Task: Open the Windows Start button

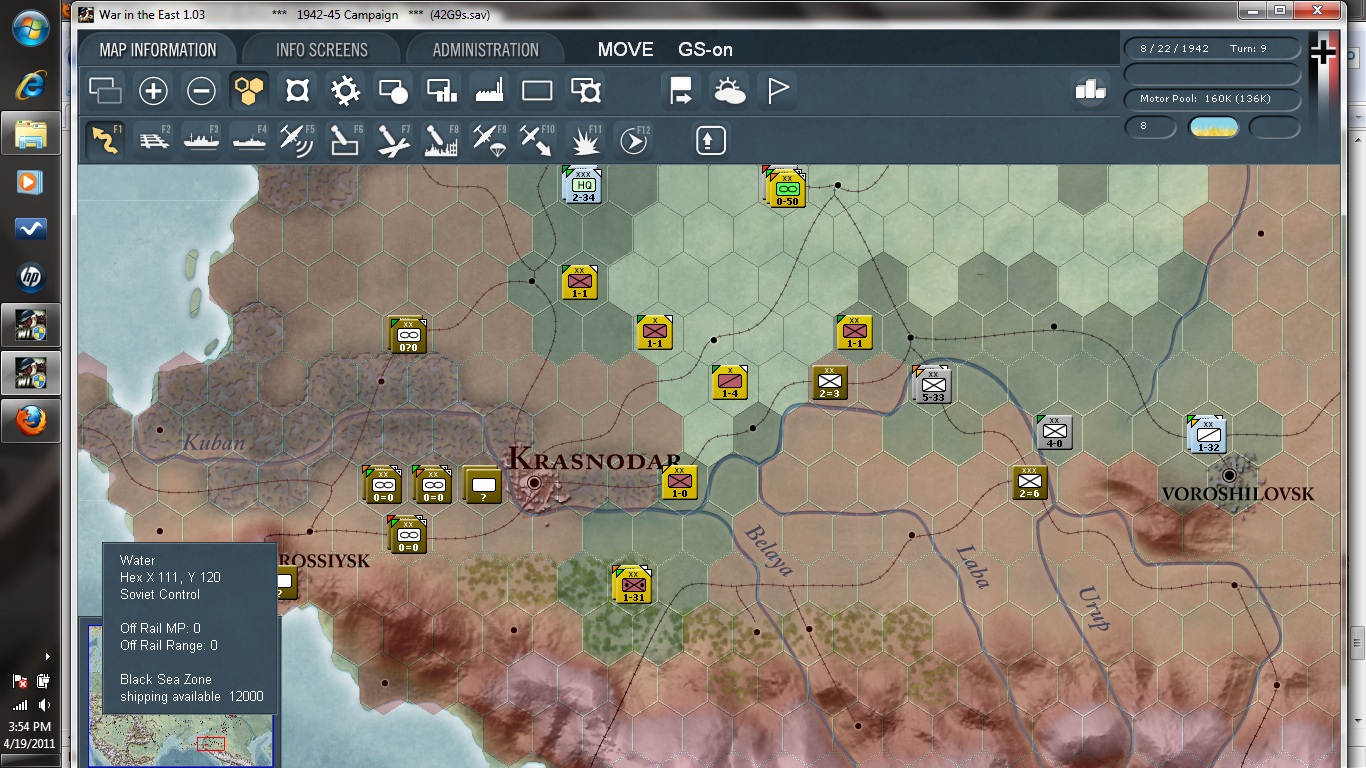Action: [30, 27]
